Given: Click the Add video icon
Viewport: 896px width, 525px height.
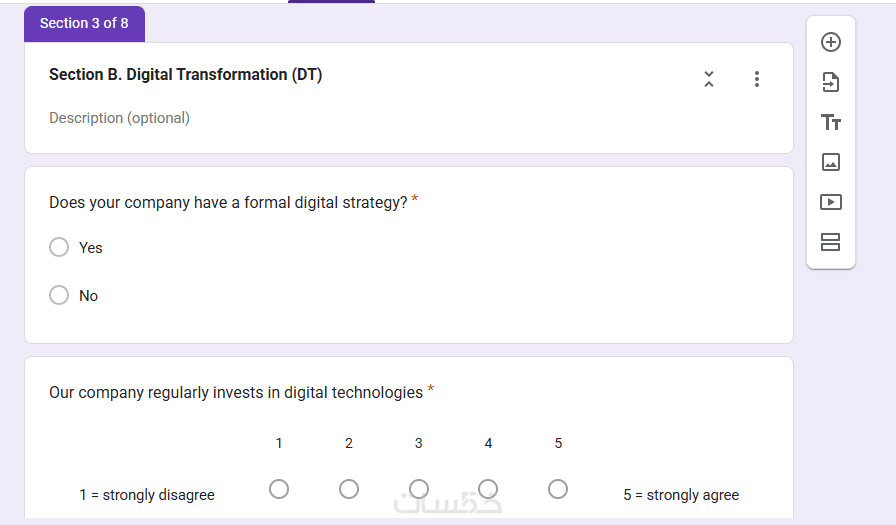Looking at the screenshot, I should point(830,202).
